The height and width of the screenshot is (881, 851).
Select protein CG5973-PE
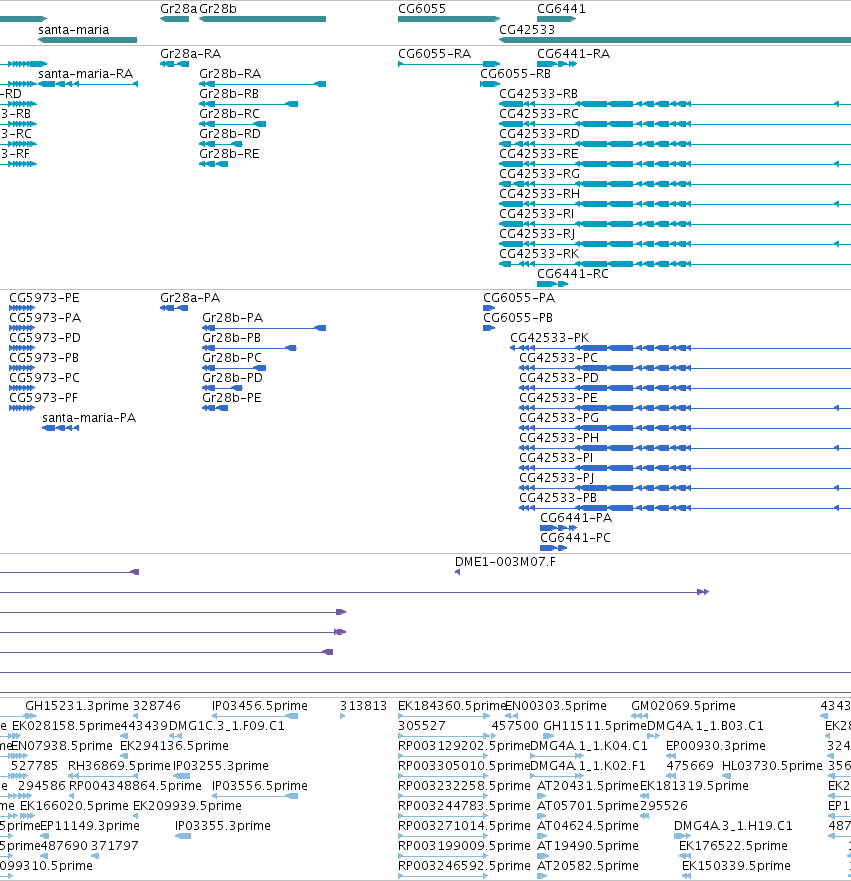click(44, 298)
